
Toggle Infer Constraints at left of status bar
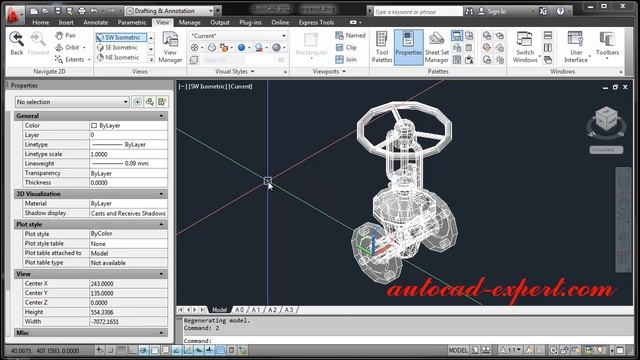[x=100, y=350]
